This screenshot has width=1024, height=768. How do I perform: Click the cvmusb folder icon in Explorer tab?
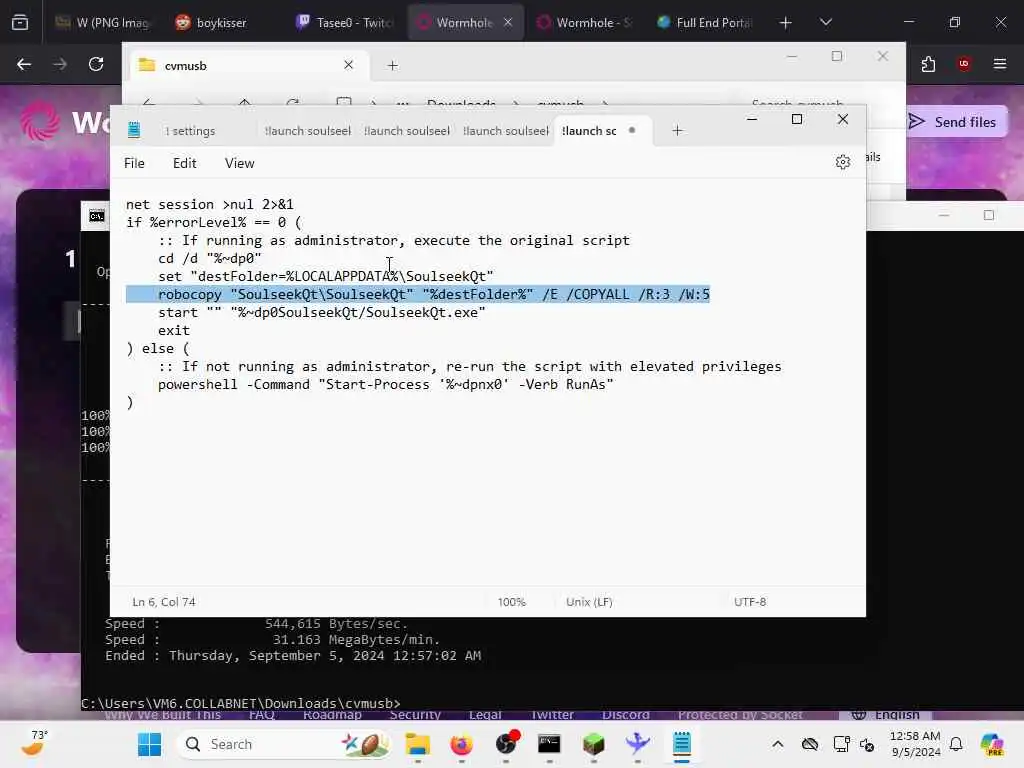[146, 65]
